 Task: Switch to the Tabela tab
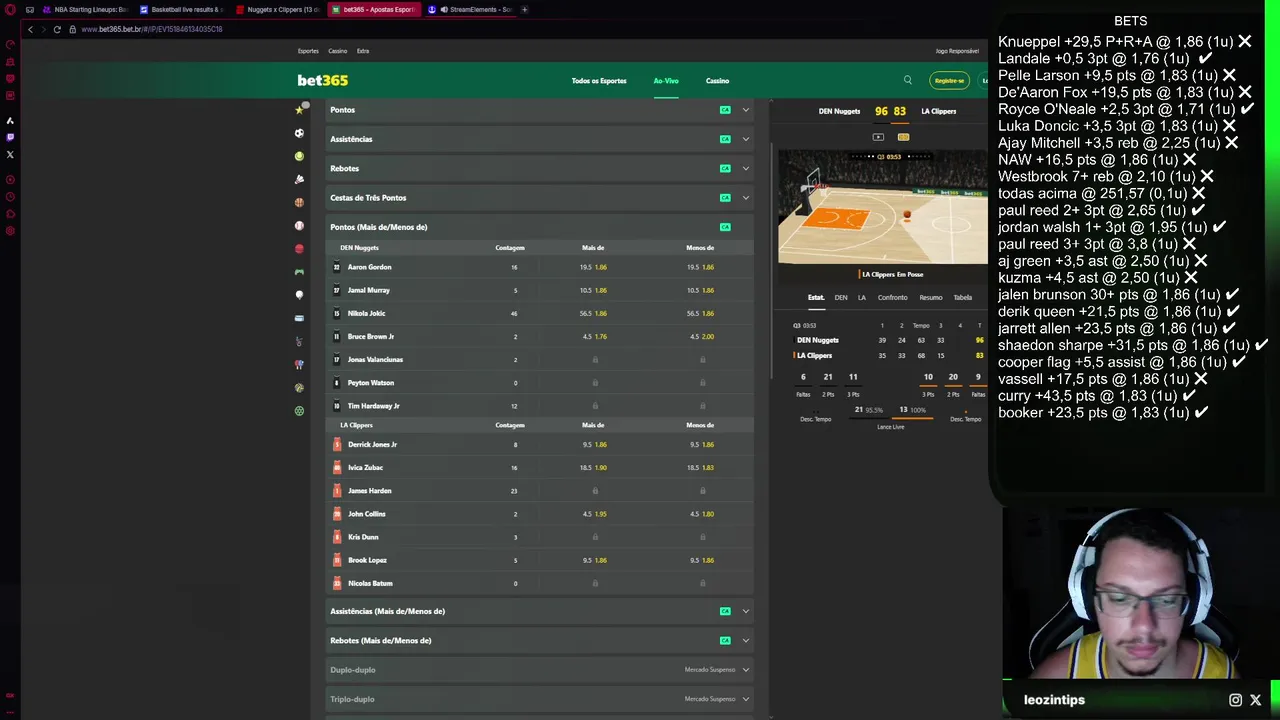click(x=963, y=297)
